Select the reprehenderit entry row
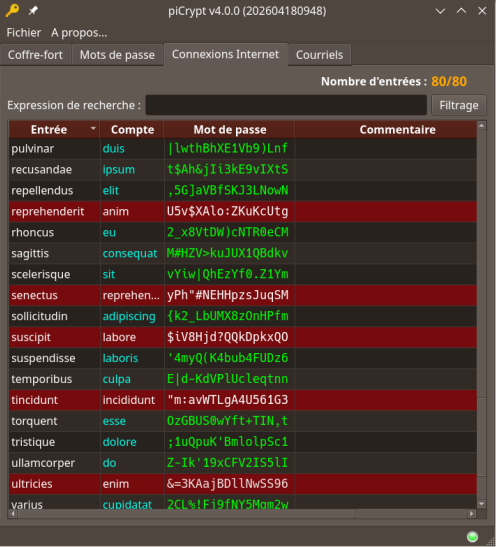 (243, 211)
